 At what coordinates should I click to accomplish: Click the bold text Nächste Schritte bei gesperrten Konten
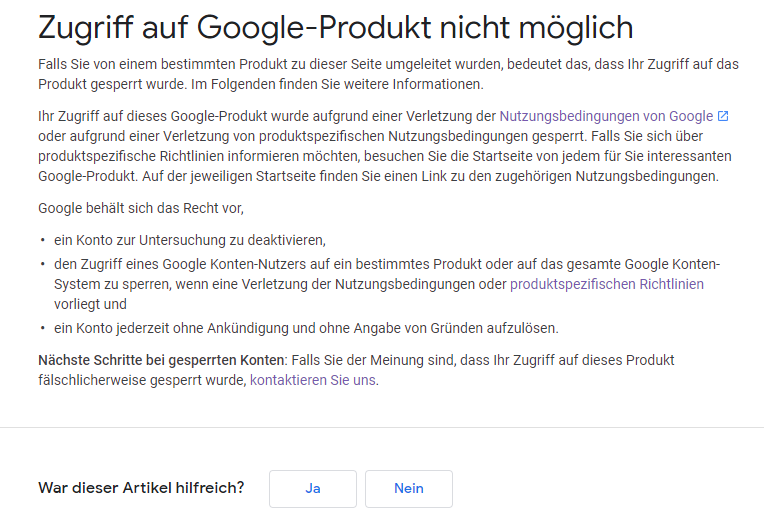161,360
